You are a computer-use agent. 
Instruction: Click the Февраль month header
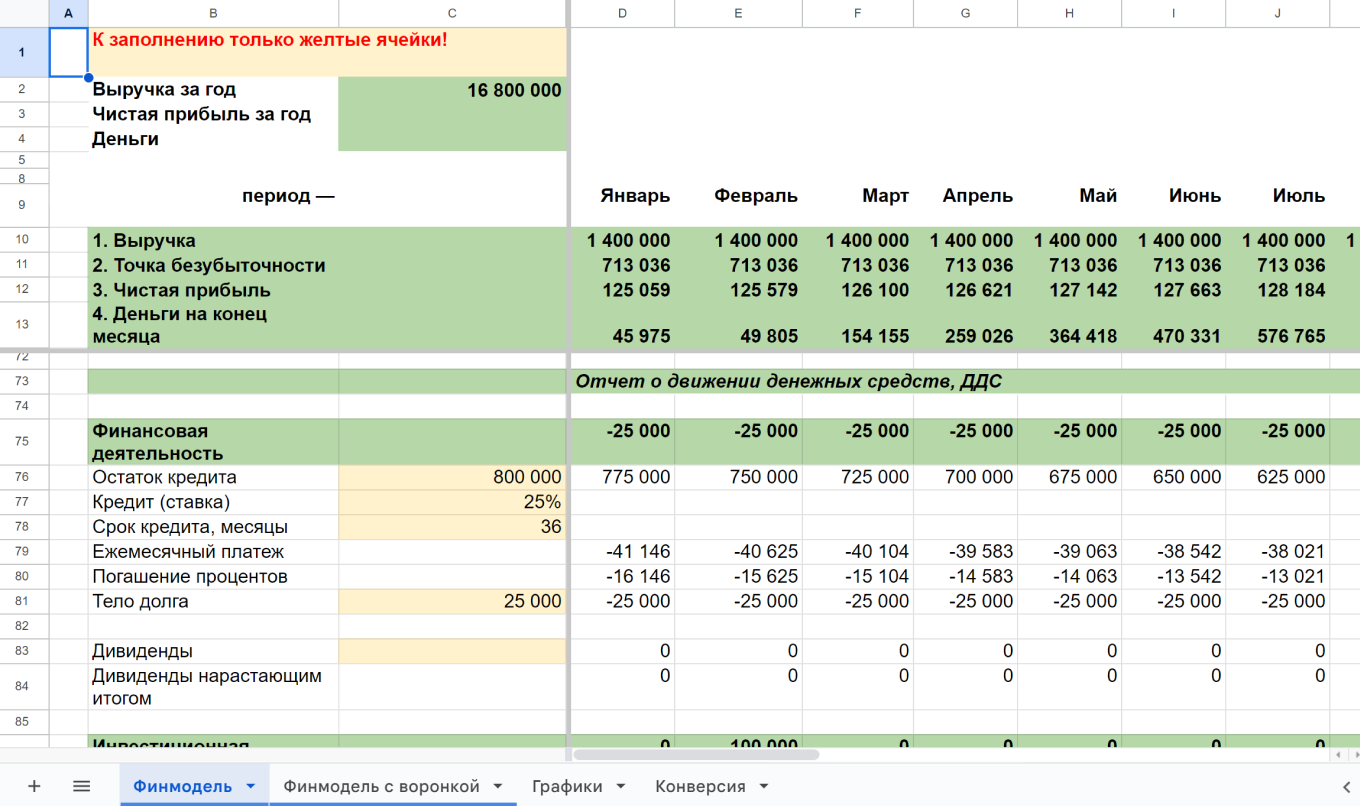pos(756,196)
